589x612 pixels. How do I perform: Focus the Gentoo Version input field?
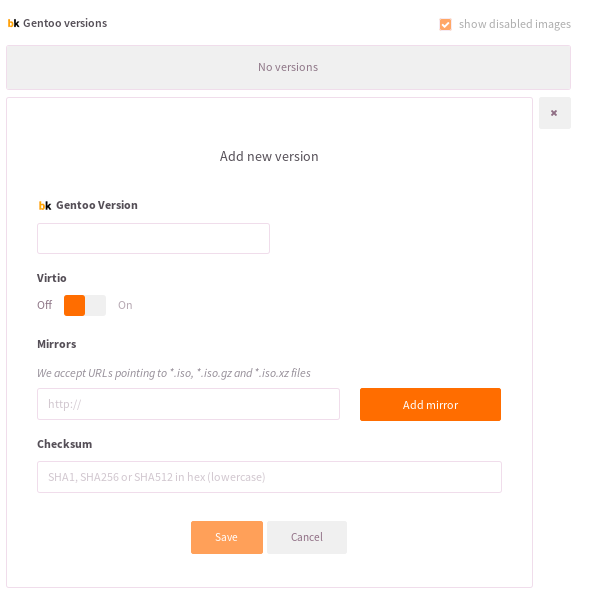pos(153,238)
